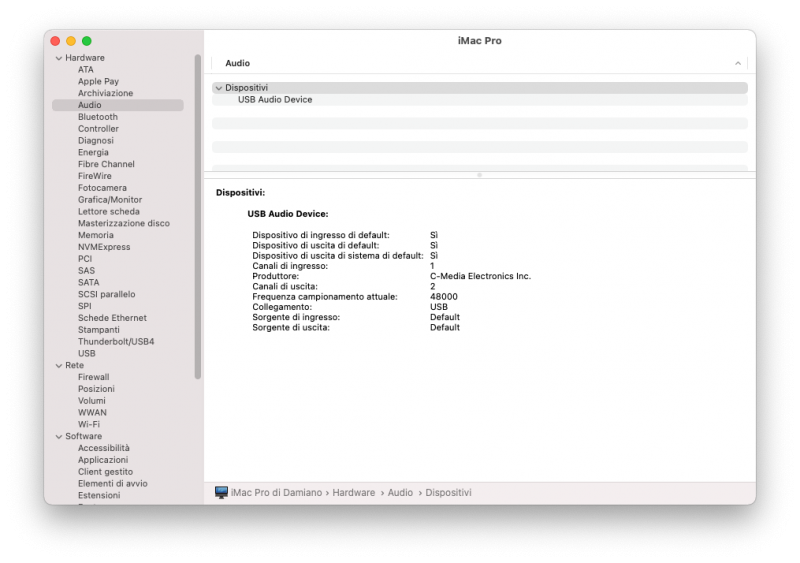Click the C-Media Electronics Inc. value
Viewport: 800px width, 563px height.
pyautogui.click(x=481, y=276)
